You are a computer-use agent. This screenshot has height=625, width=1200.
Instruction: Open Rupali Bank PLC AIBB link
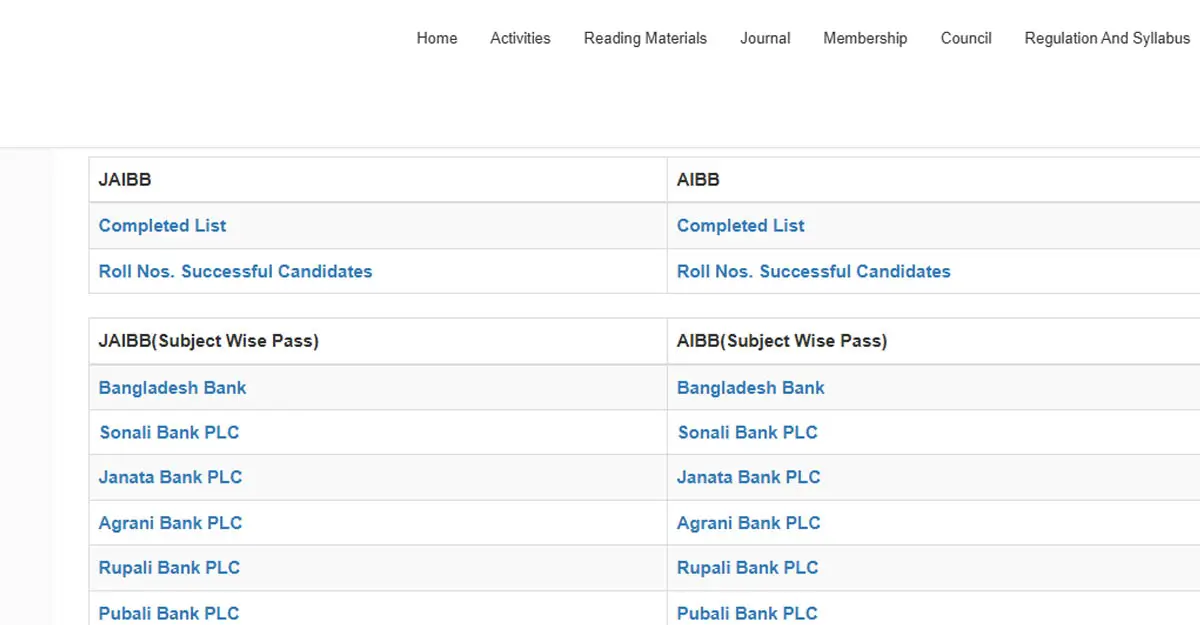[747, 568]
